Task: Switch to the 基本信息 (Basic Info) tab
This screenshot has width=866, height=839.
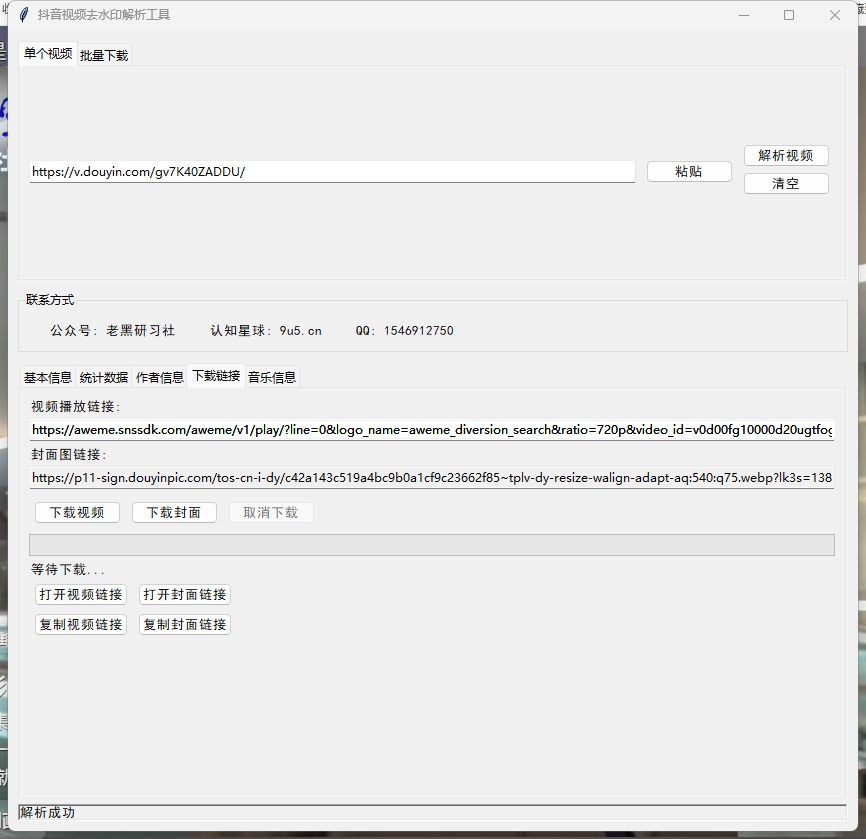Action: [x=46, y=377]
